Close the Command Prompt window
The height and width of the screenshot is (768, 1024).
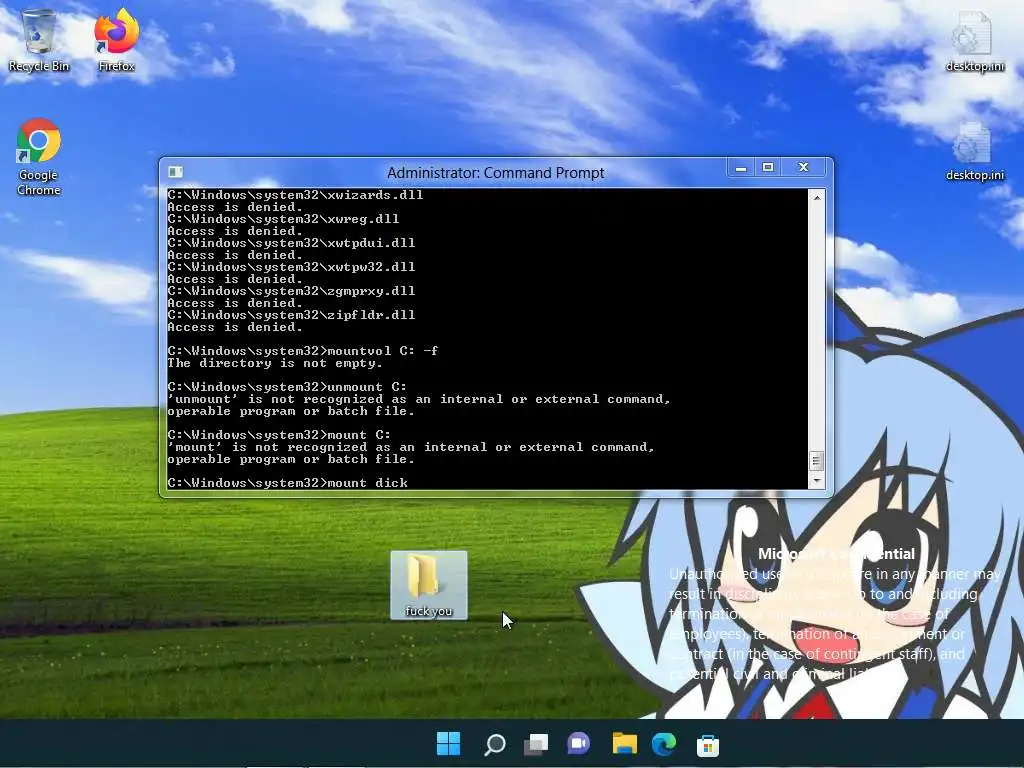pyautogui.click(x=804, y=168)
